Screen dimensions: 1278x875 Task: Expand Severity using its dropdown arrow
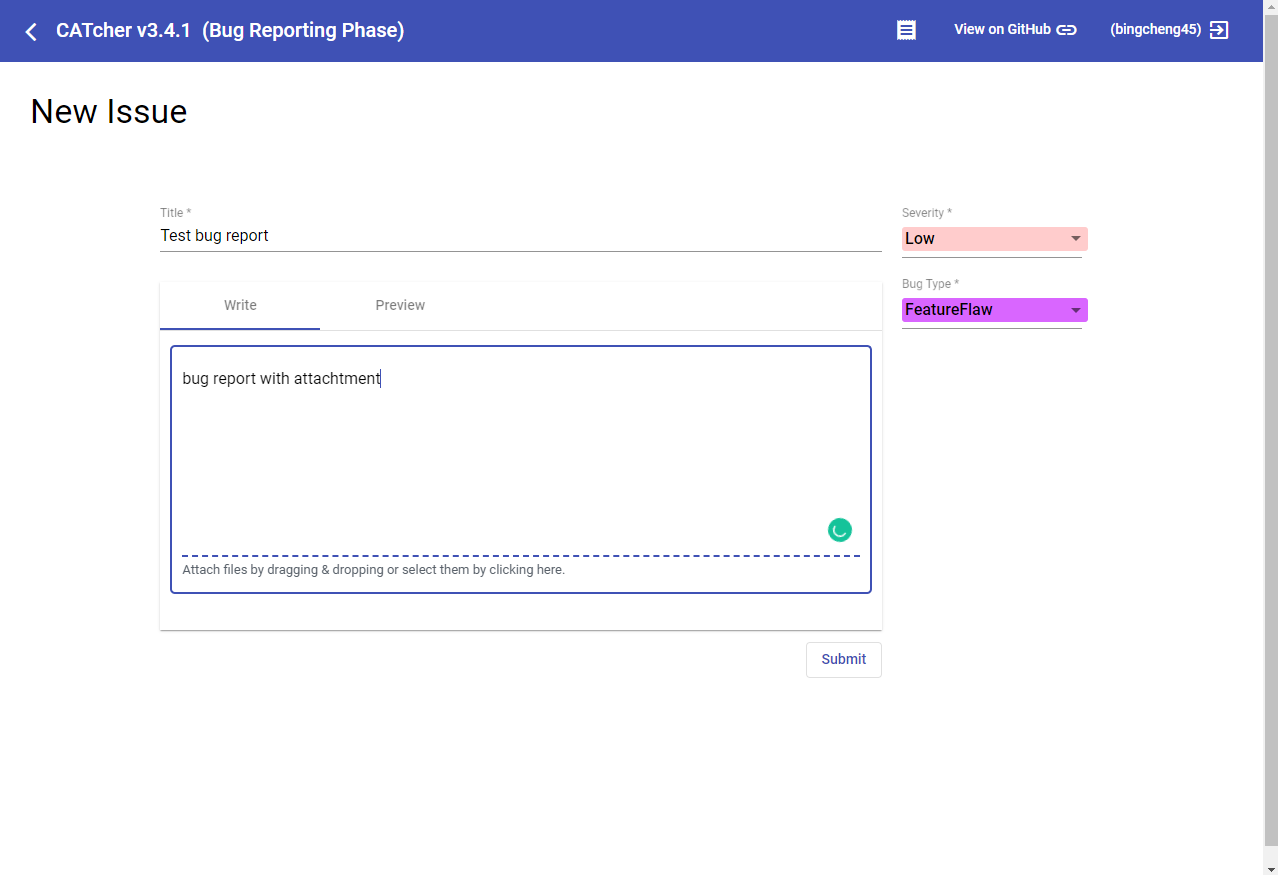(1076, 239)
